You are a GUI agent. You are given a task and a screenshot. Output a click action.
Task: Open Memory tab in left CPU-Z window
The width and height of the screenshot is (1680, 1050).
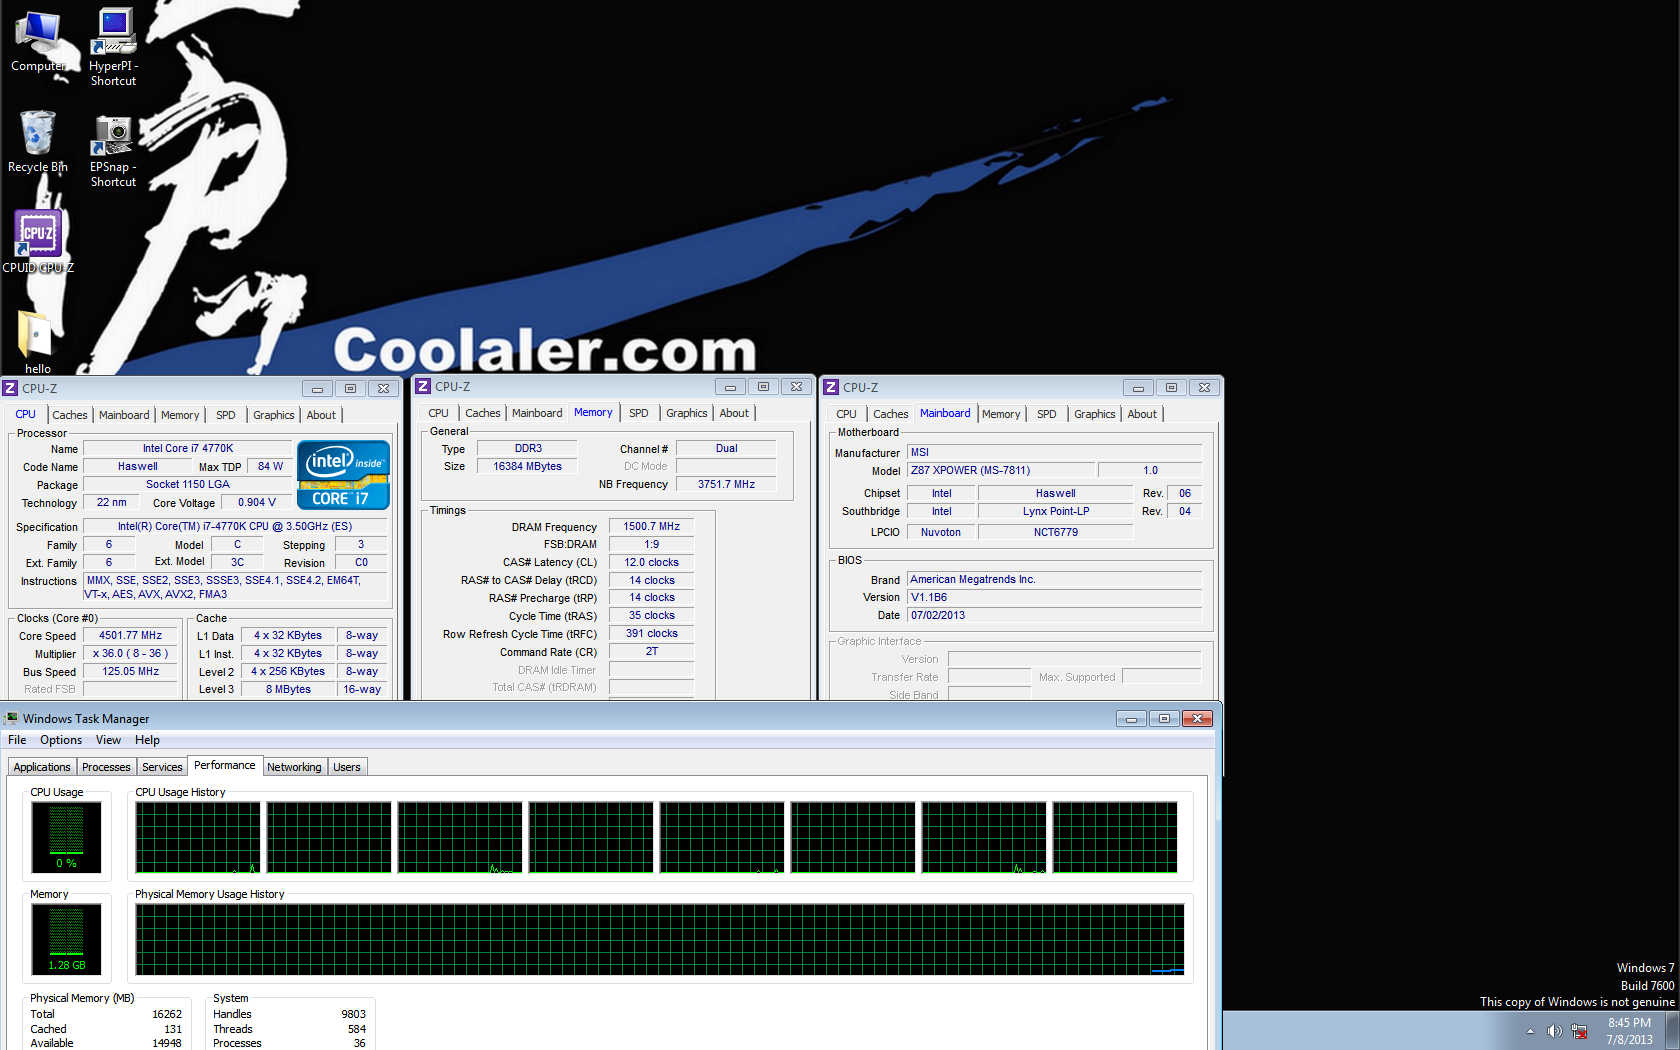[180, 415]
